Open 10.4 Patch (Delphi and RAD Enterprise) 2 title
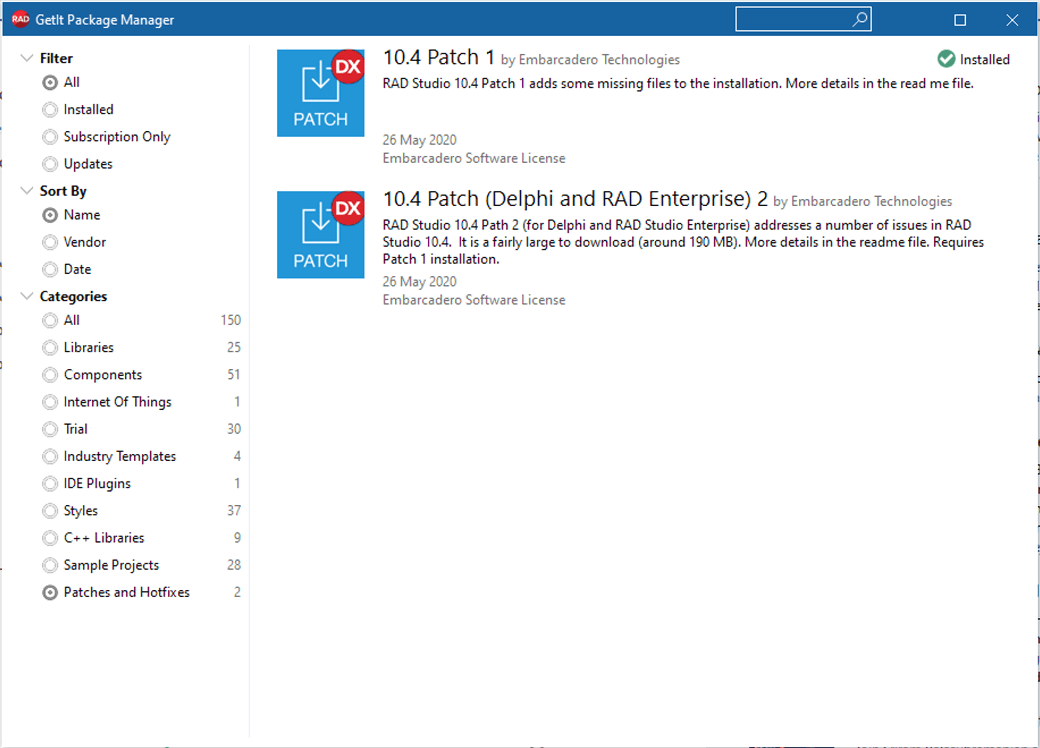This screenshot has width=1040, height=748. (575, 199)
